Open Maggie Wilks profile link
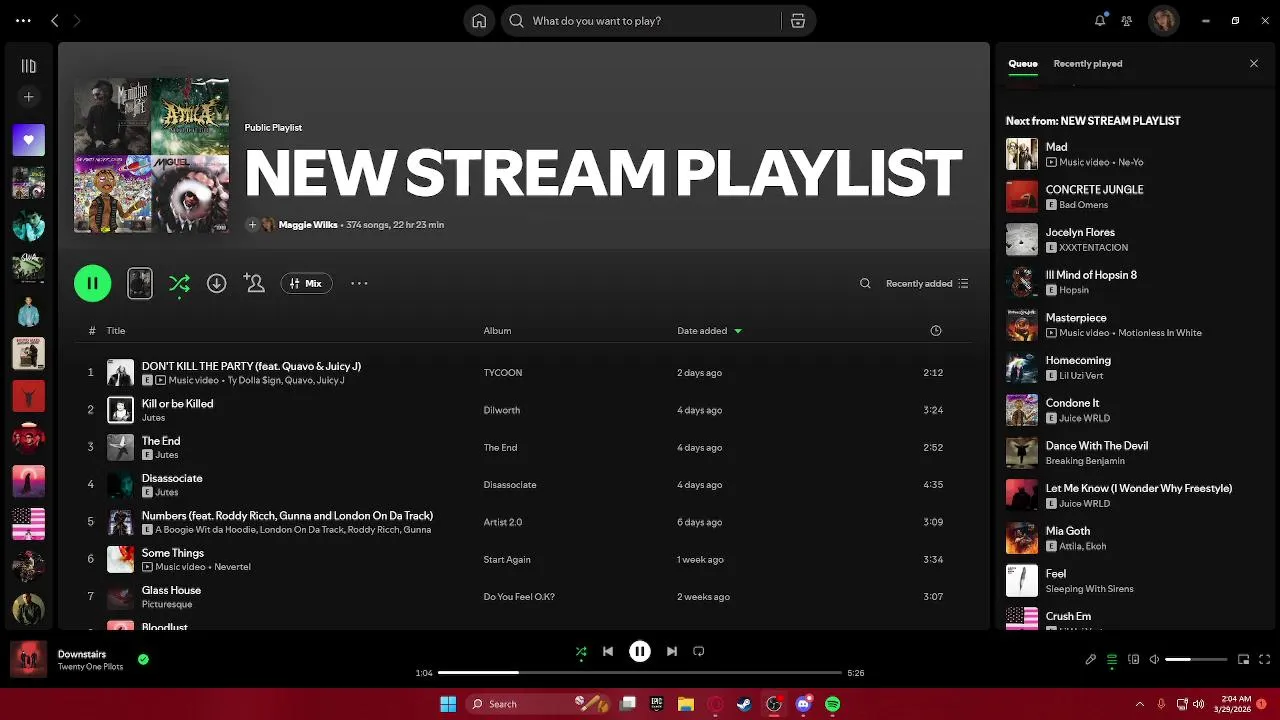This screenshot has width=1280, height=720. [x=308, y=225]
